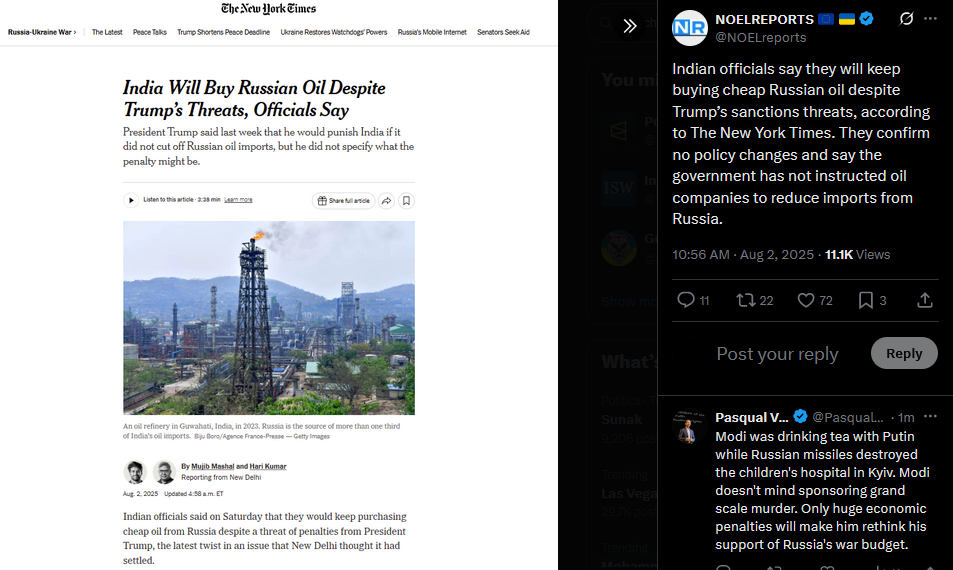
Task: Bookmark the post with 3 bookmarks
Action: tap(872, 300)
